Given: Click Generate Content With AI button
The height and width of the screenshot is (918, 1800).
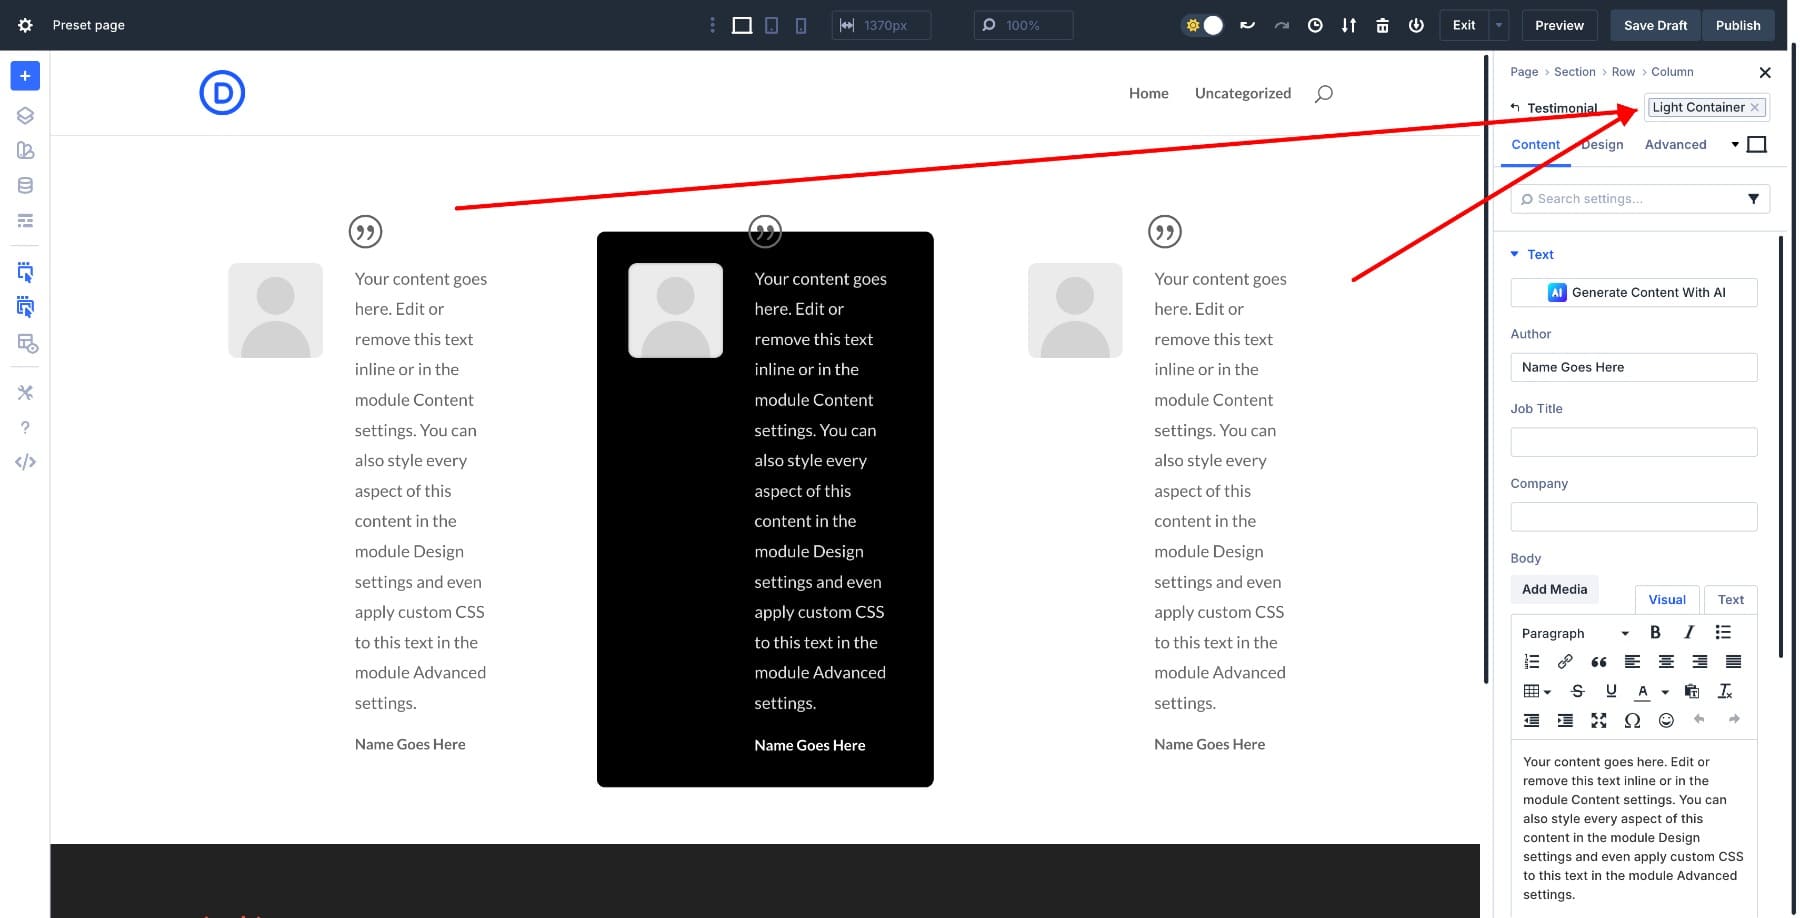Looking at the screenshot, I should [1633, 292].
